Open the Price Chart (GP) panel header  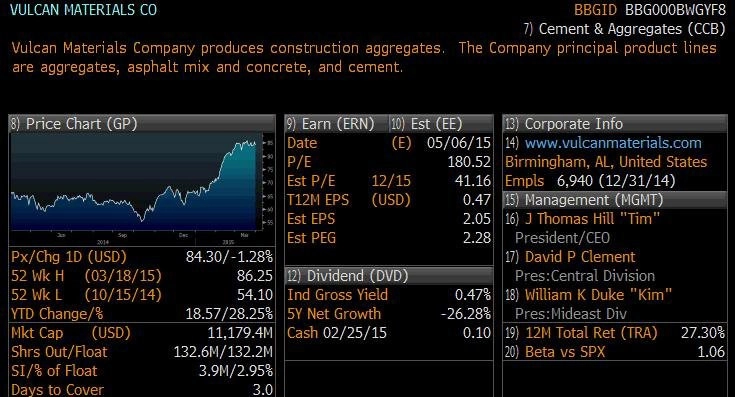142,124
